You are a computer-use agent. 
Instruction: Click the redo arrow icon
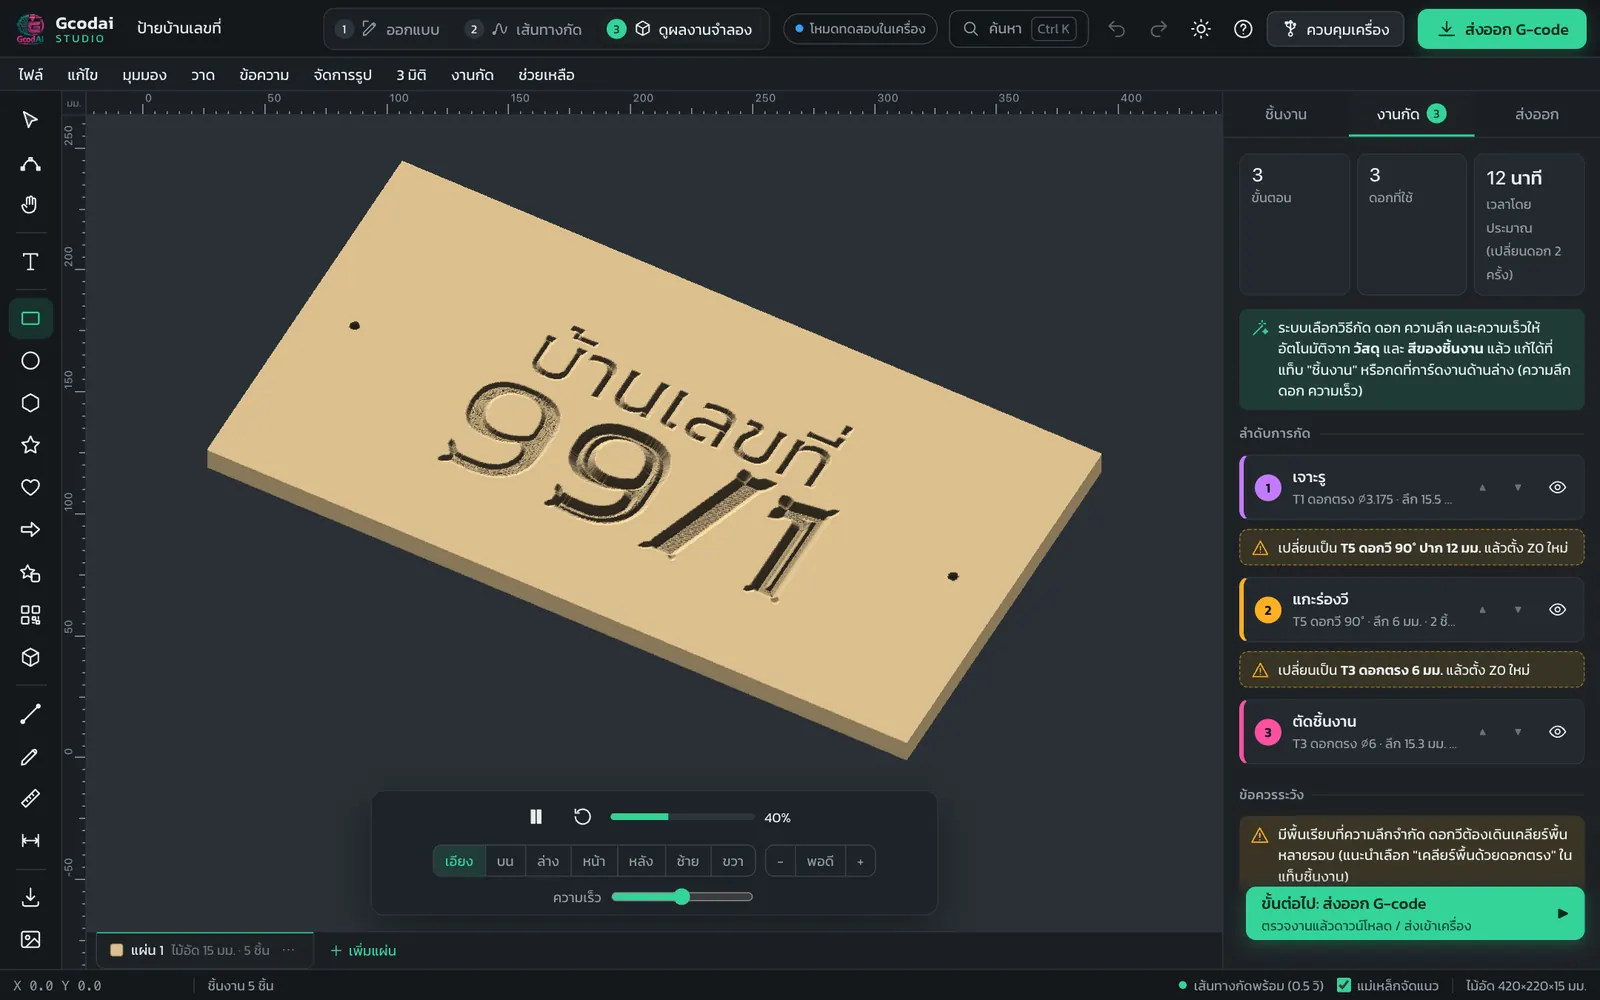tap(1159, 29)
